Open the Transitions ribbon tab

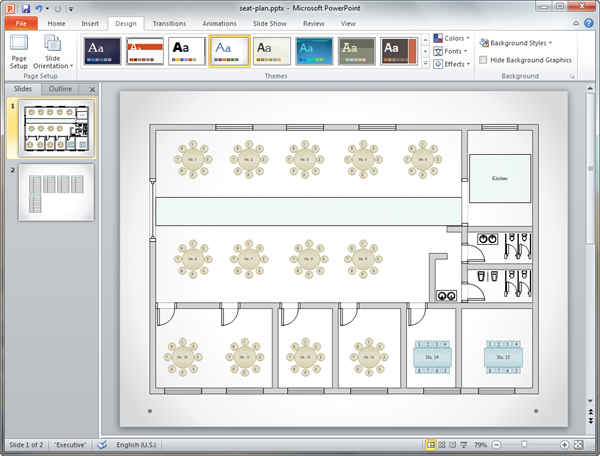pyautogui.click(x=169, y=23)
